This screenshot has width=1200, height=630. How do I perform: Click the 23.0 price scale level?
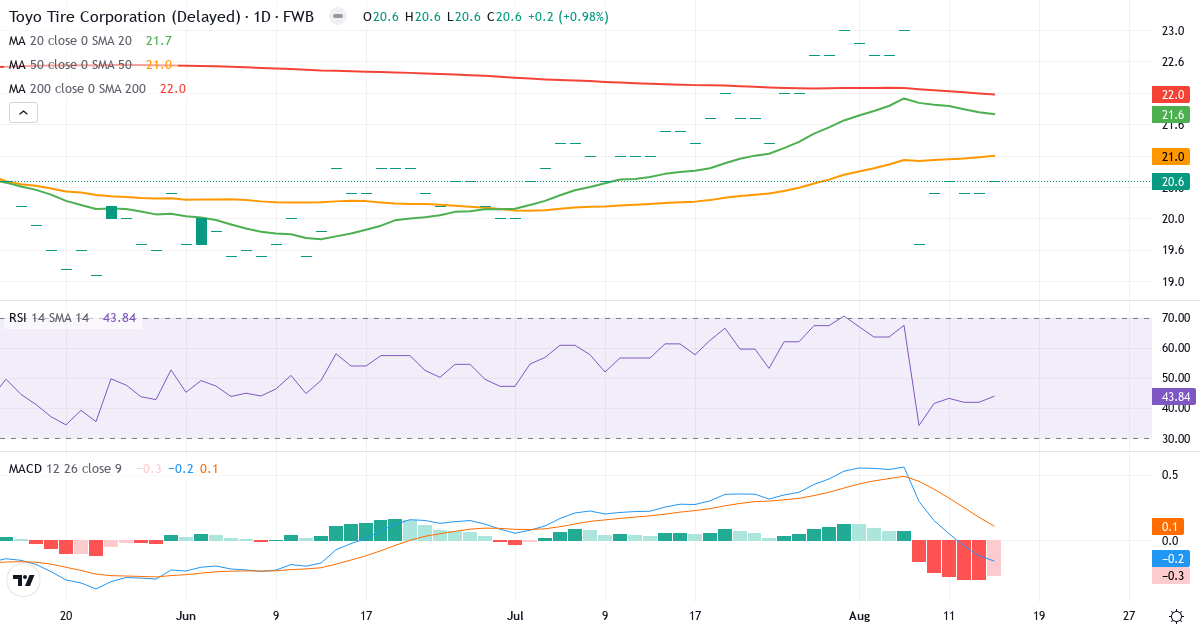[x=1173, y=31]
